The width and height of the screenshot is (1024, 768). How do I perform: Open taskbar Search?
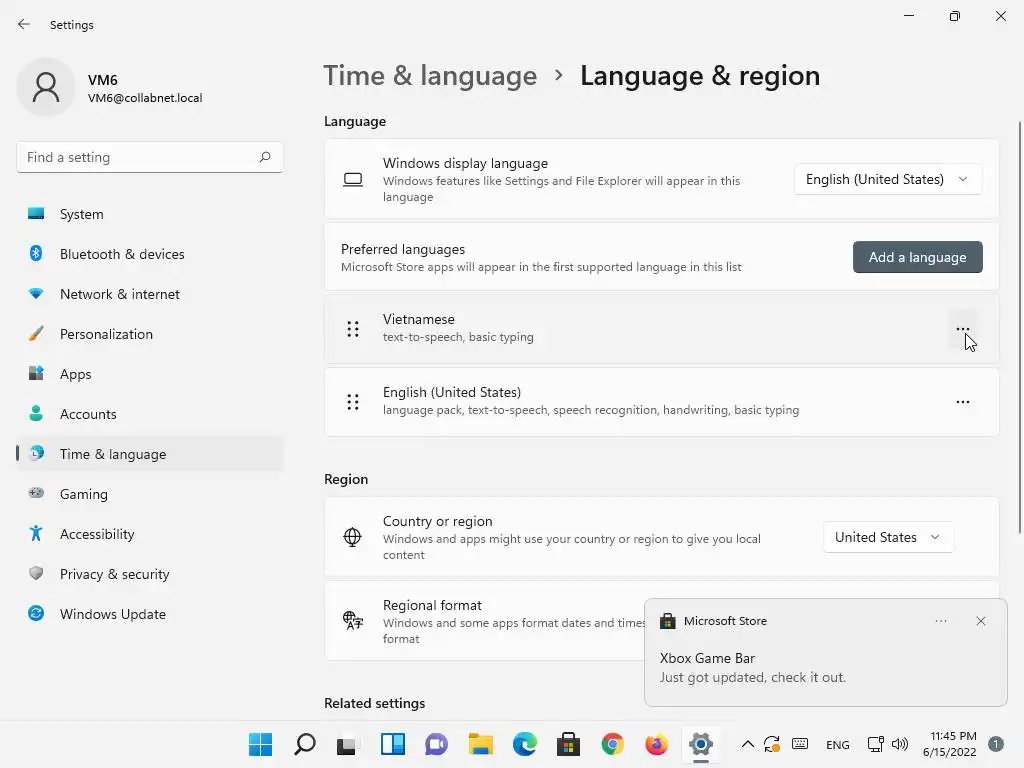click(304, 744)
